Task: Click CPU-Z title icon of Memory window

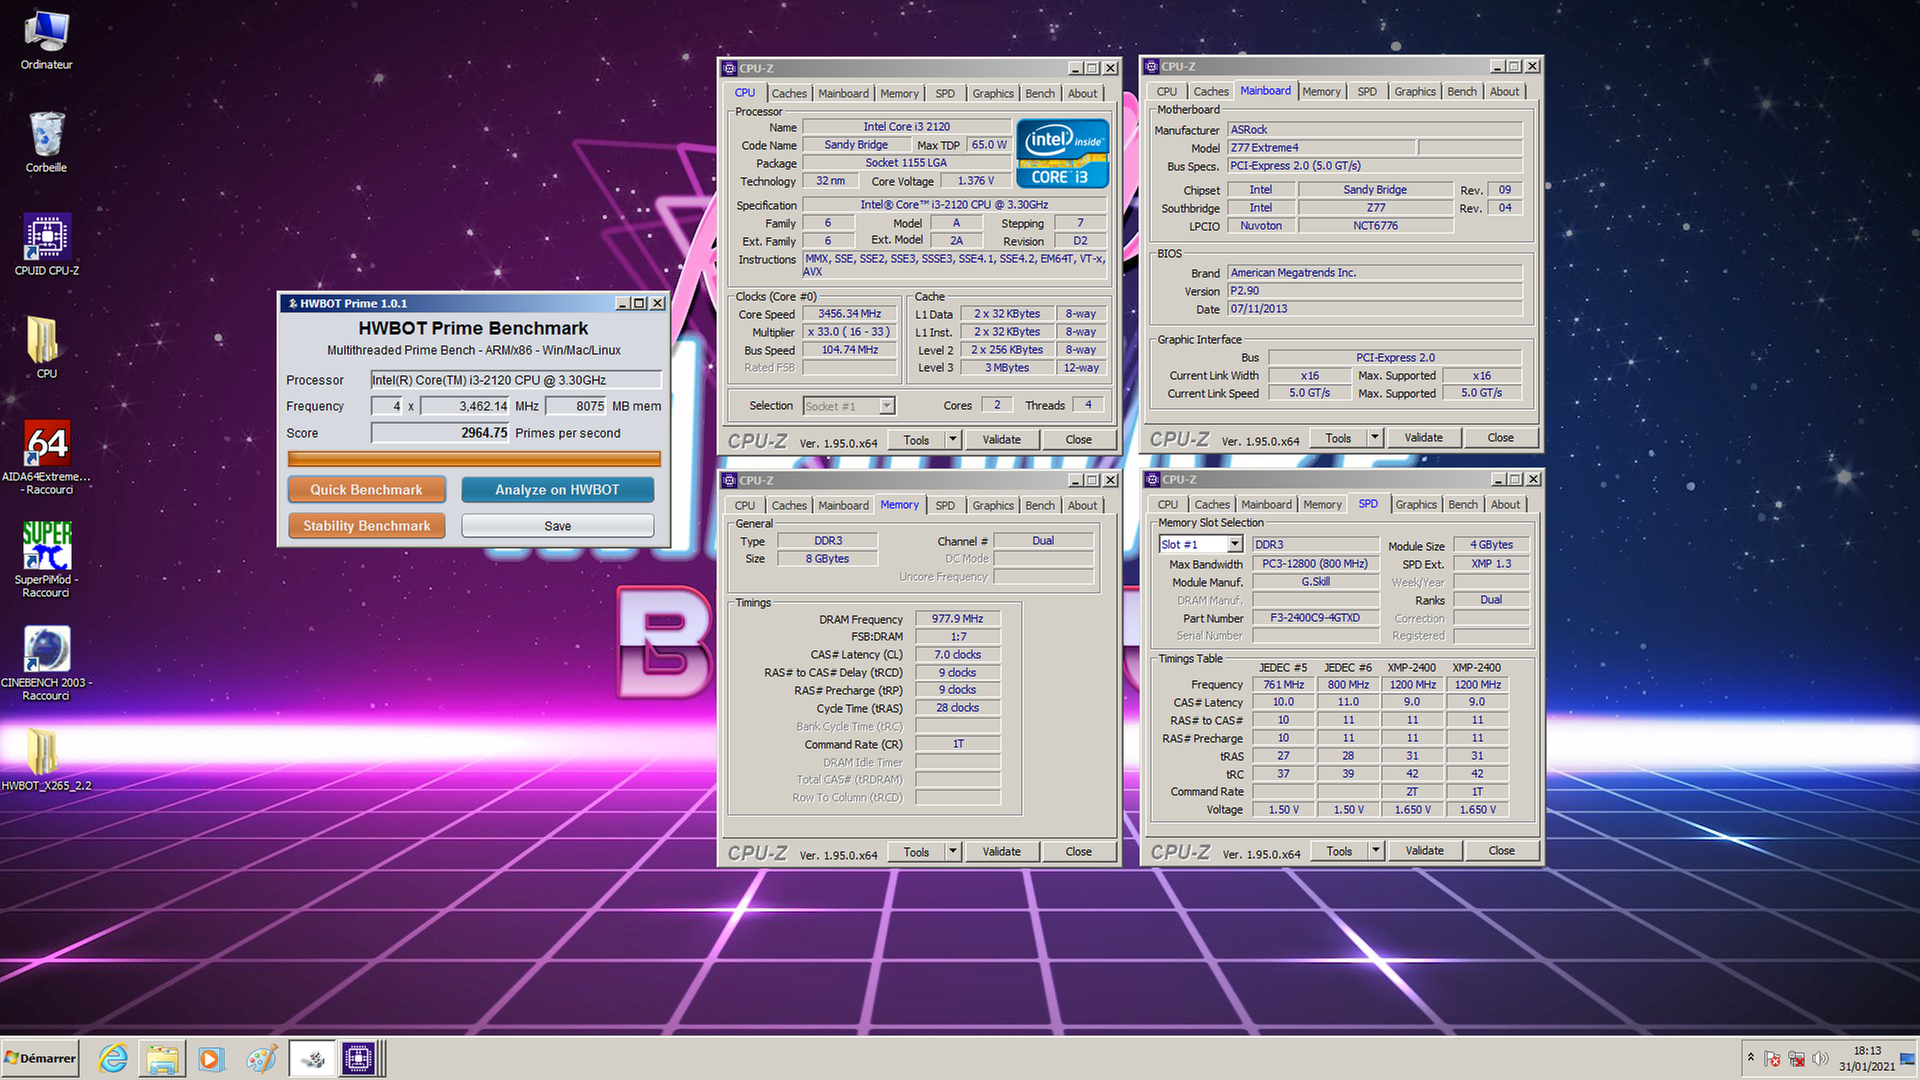Action: pyautogui.click(x=730, y=480)
